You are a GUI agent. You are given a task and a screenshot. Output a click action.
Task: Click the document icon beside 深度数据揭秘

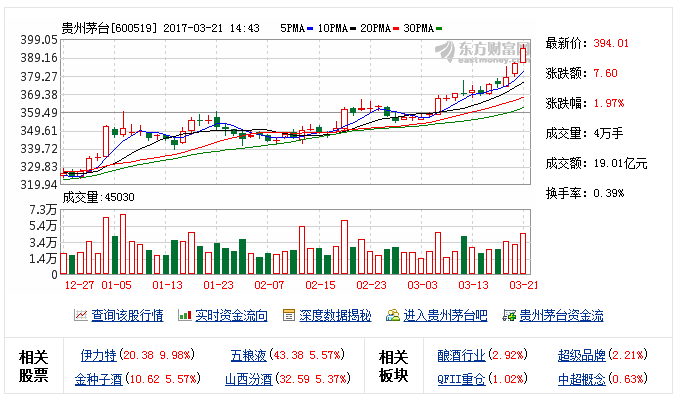289,315
